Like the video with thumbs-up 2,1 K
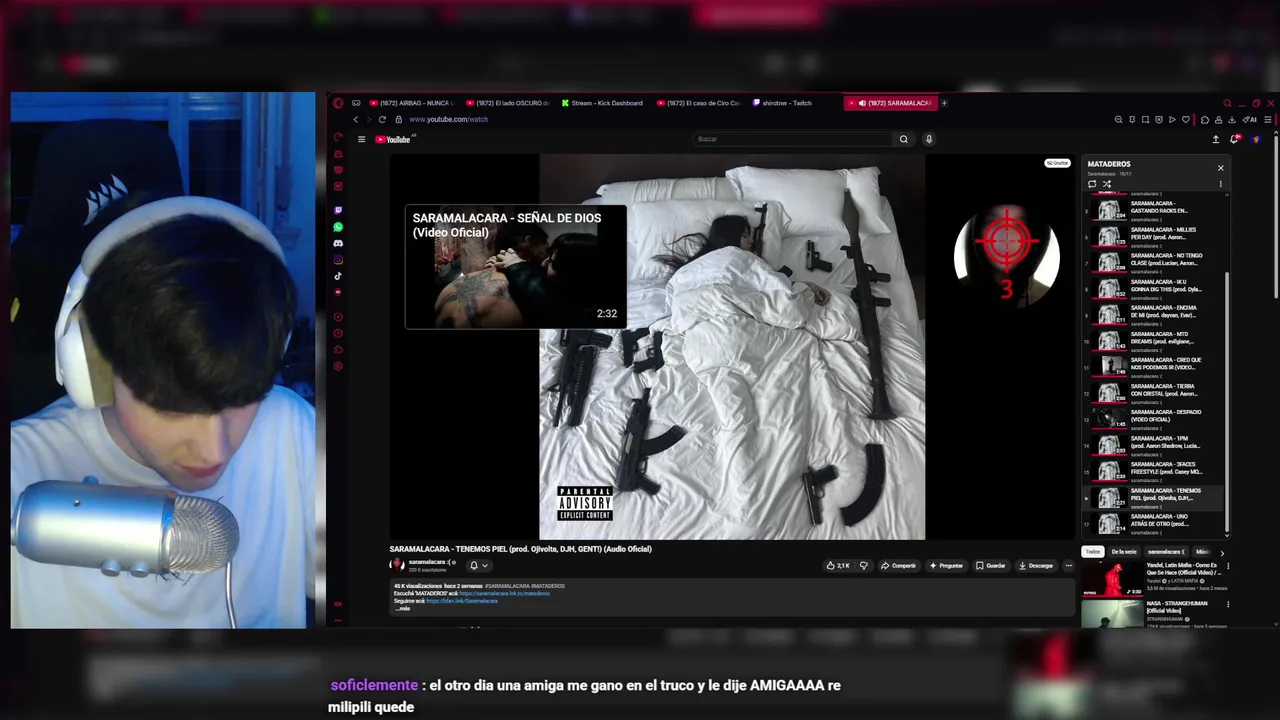Screen dimensions: 1280x720 pyautogui.click(x=838, y=565)
